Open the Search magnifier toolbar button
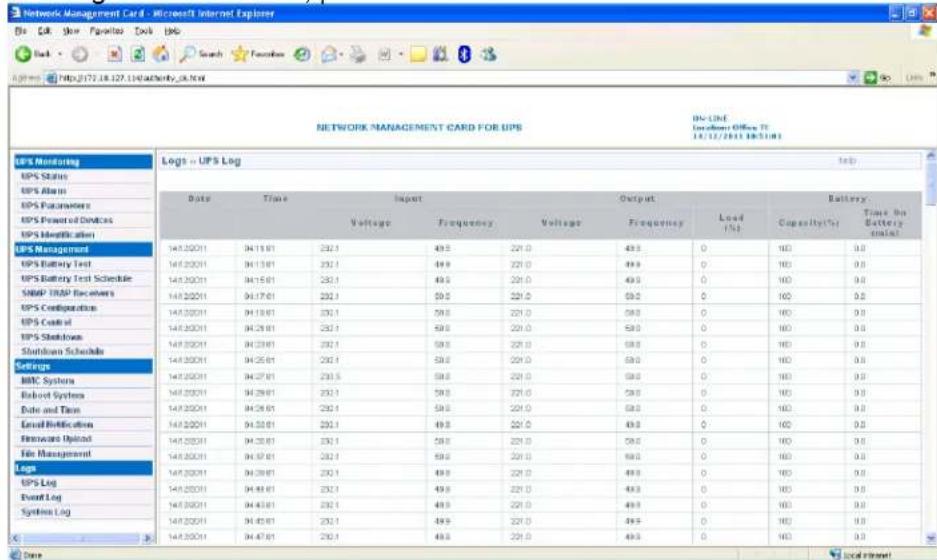937x560 pixels. 201,54
